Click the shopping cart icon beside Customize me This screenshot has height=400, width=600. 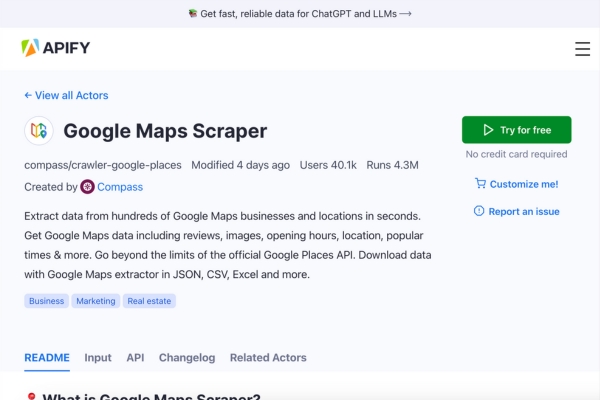(480, 183)
